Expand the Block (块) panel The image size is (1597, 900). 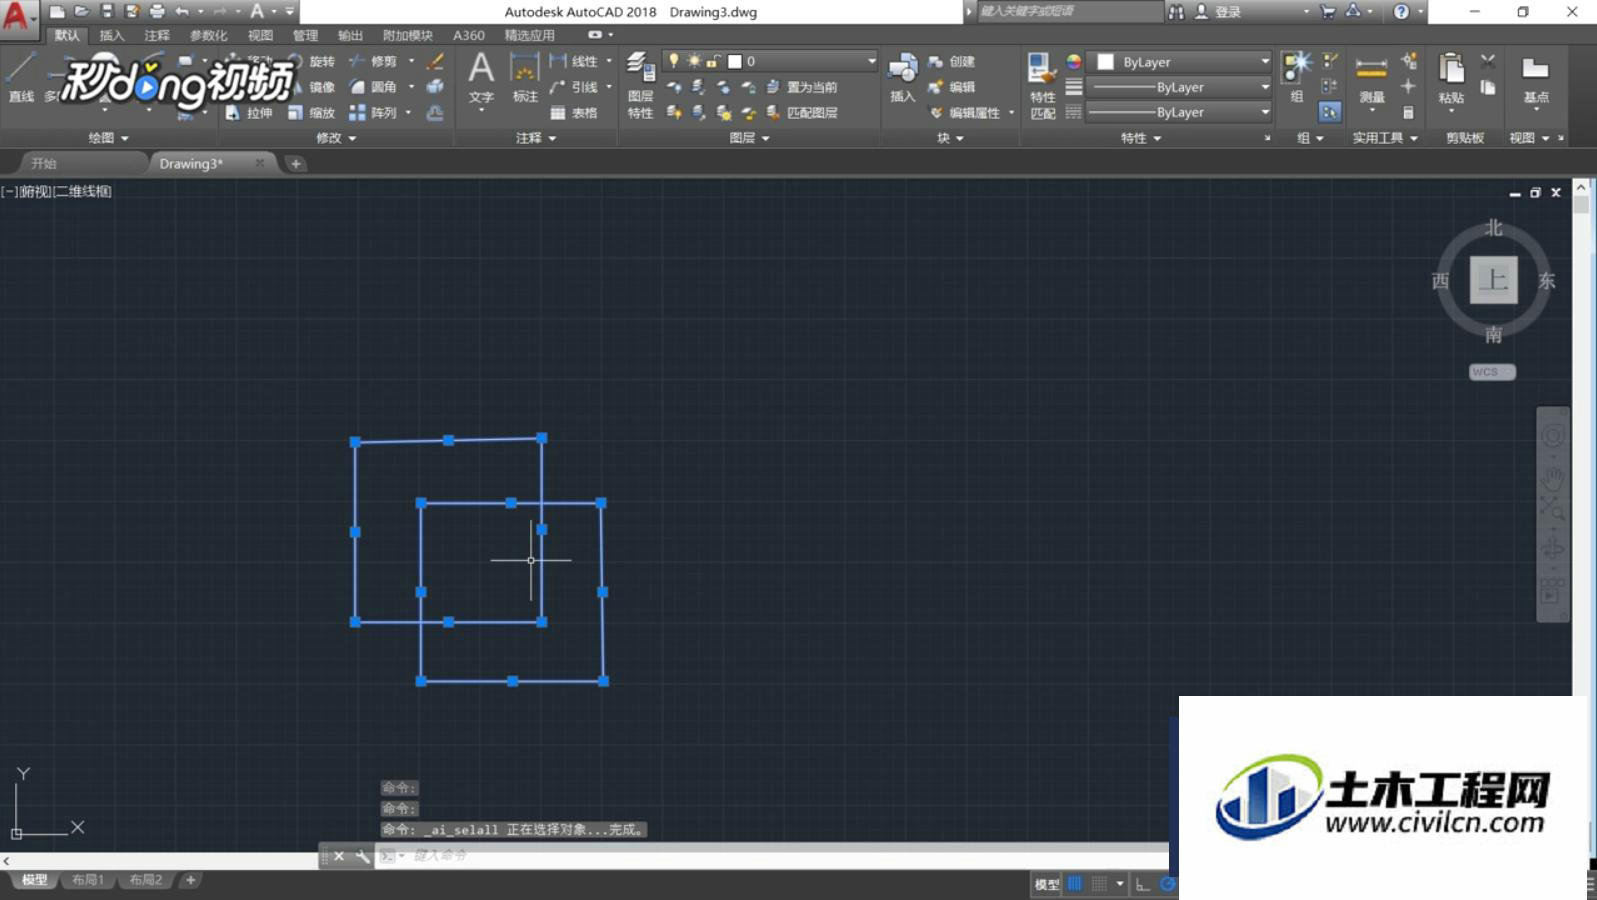coord(950,138)
